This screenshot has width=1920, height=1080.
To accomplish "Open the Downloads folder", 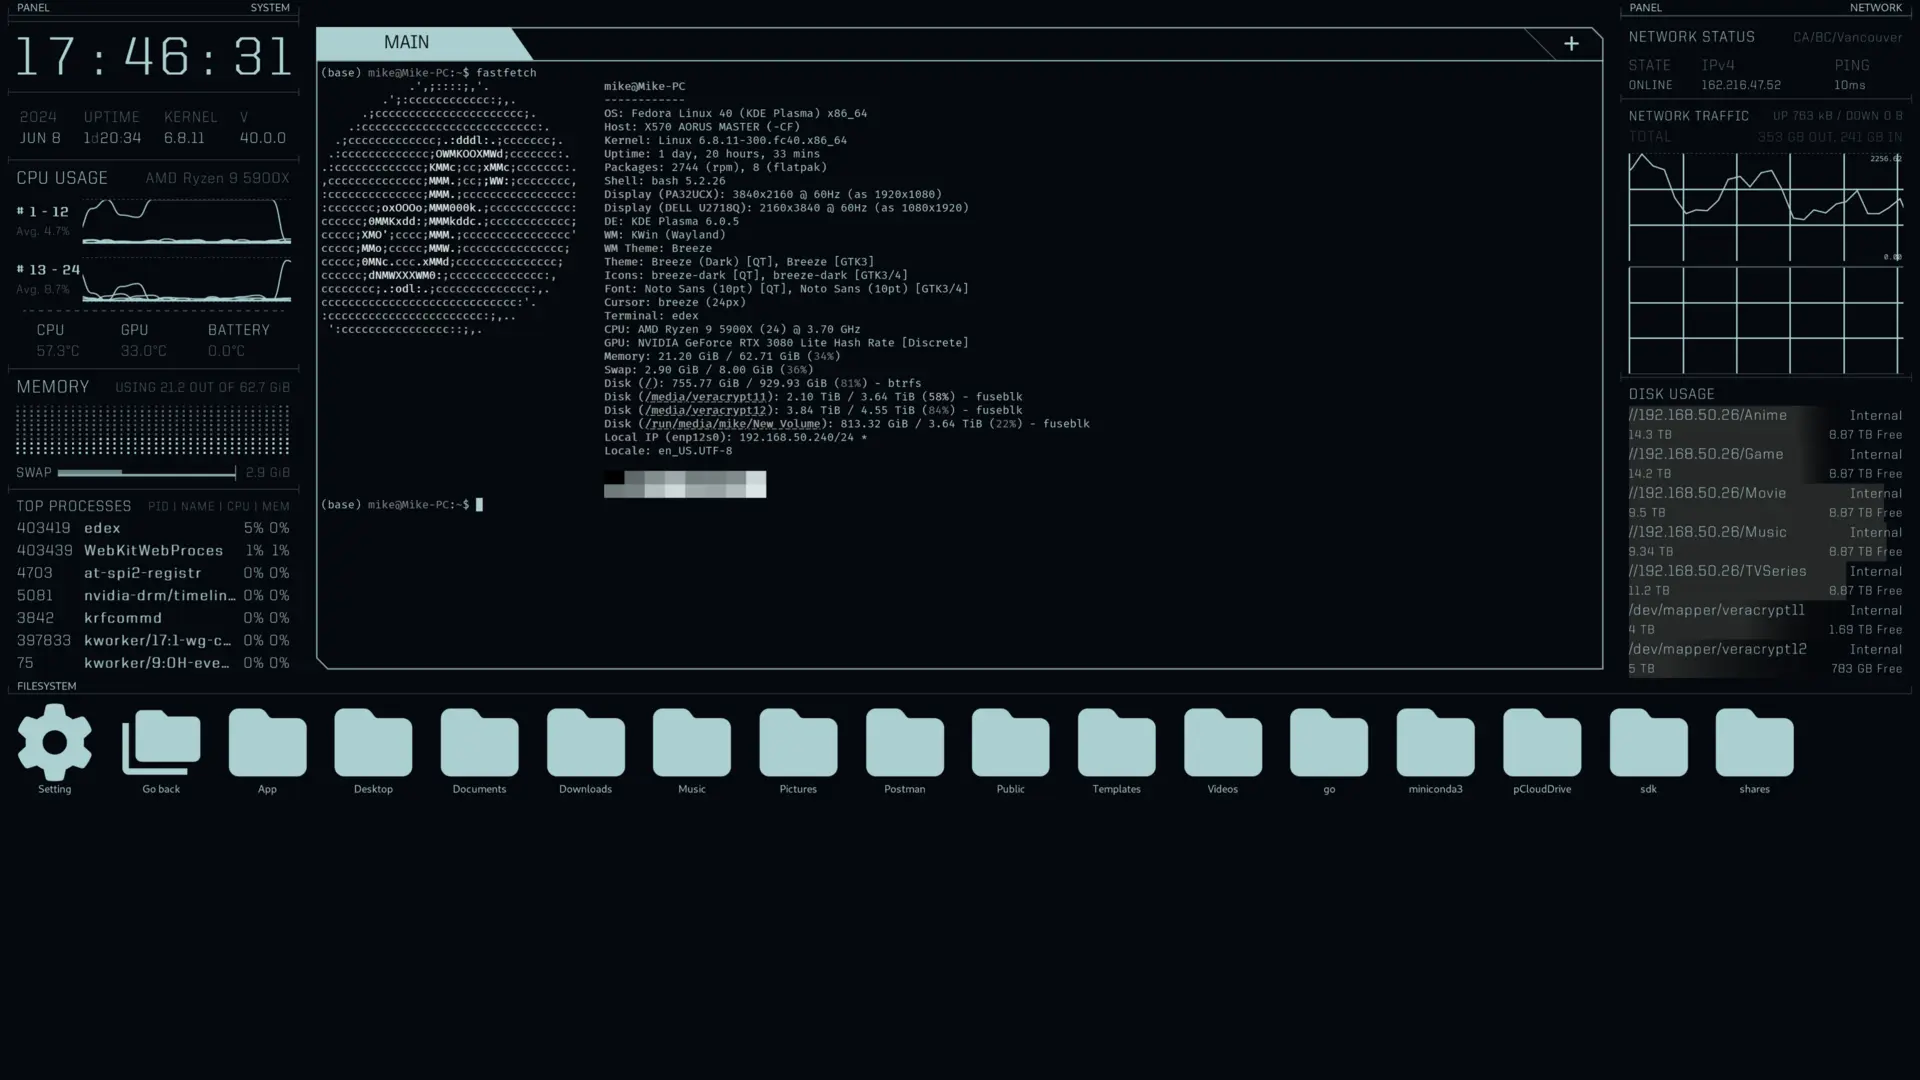I will [585, 743].
